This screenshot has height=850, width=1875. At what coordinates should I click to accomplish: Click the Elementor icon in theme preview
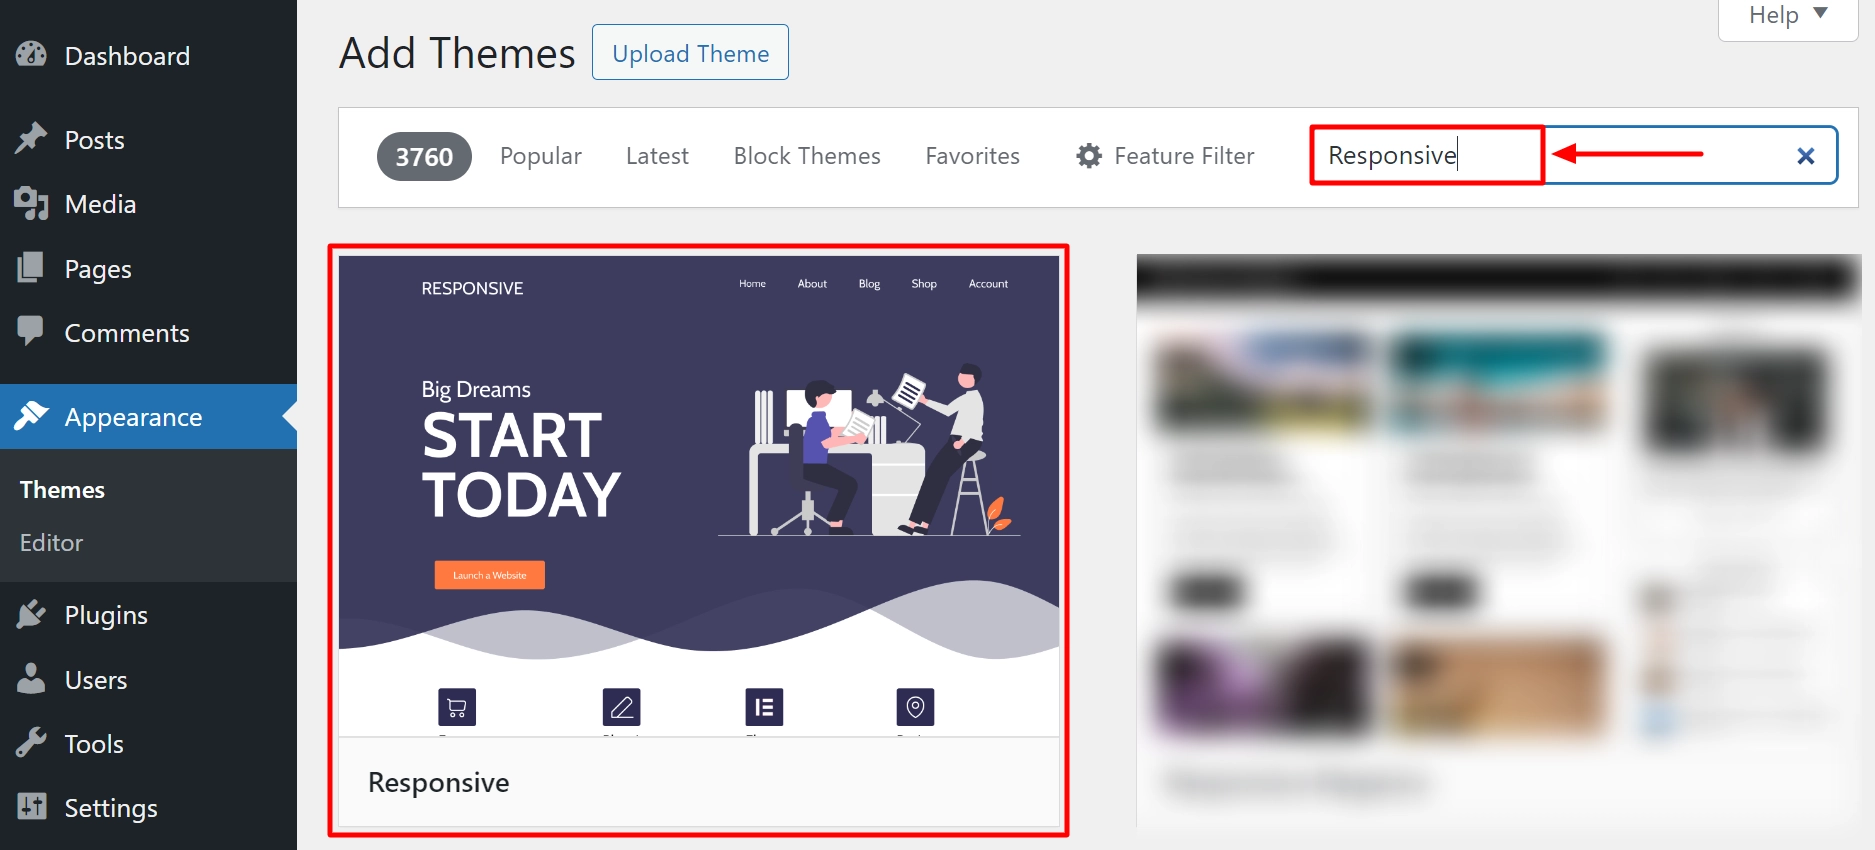(x=764, y=707)
